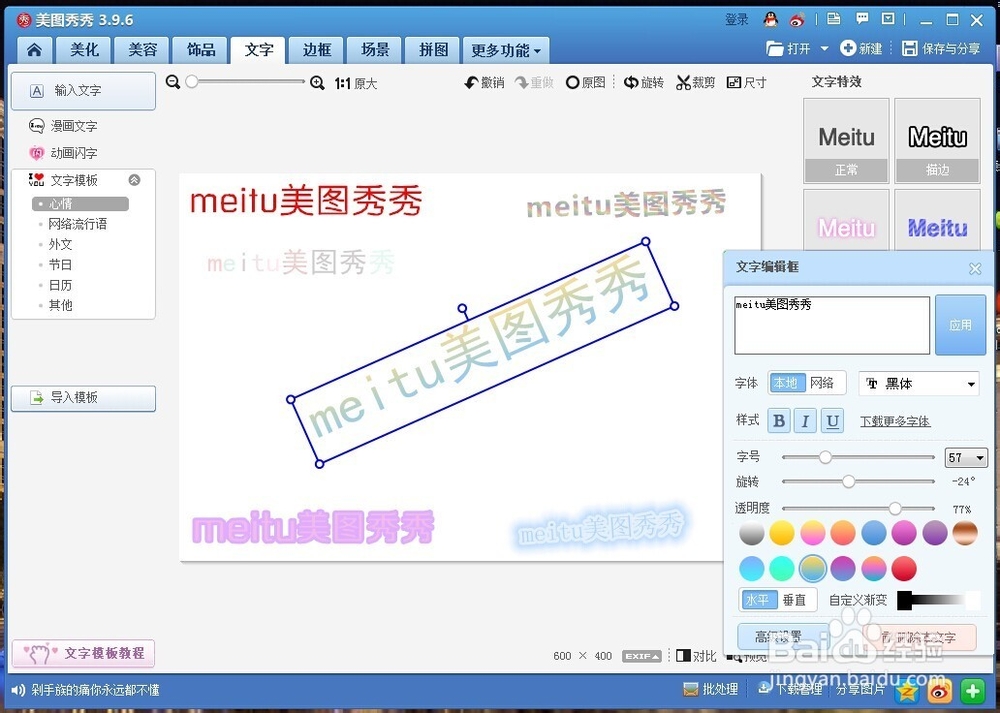The width and height of the screenshot is (1000, 713).
Task: Toggle underline style for the text
Action: (x=834, y=420)
